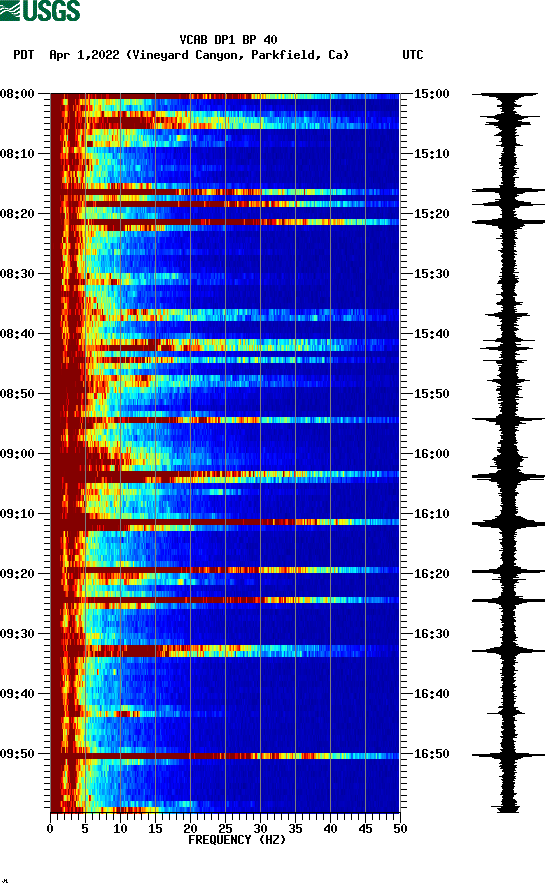
Task: Click the 15:30 UTC time label
Action: 431,274
